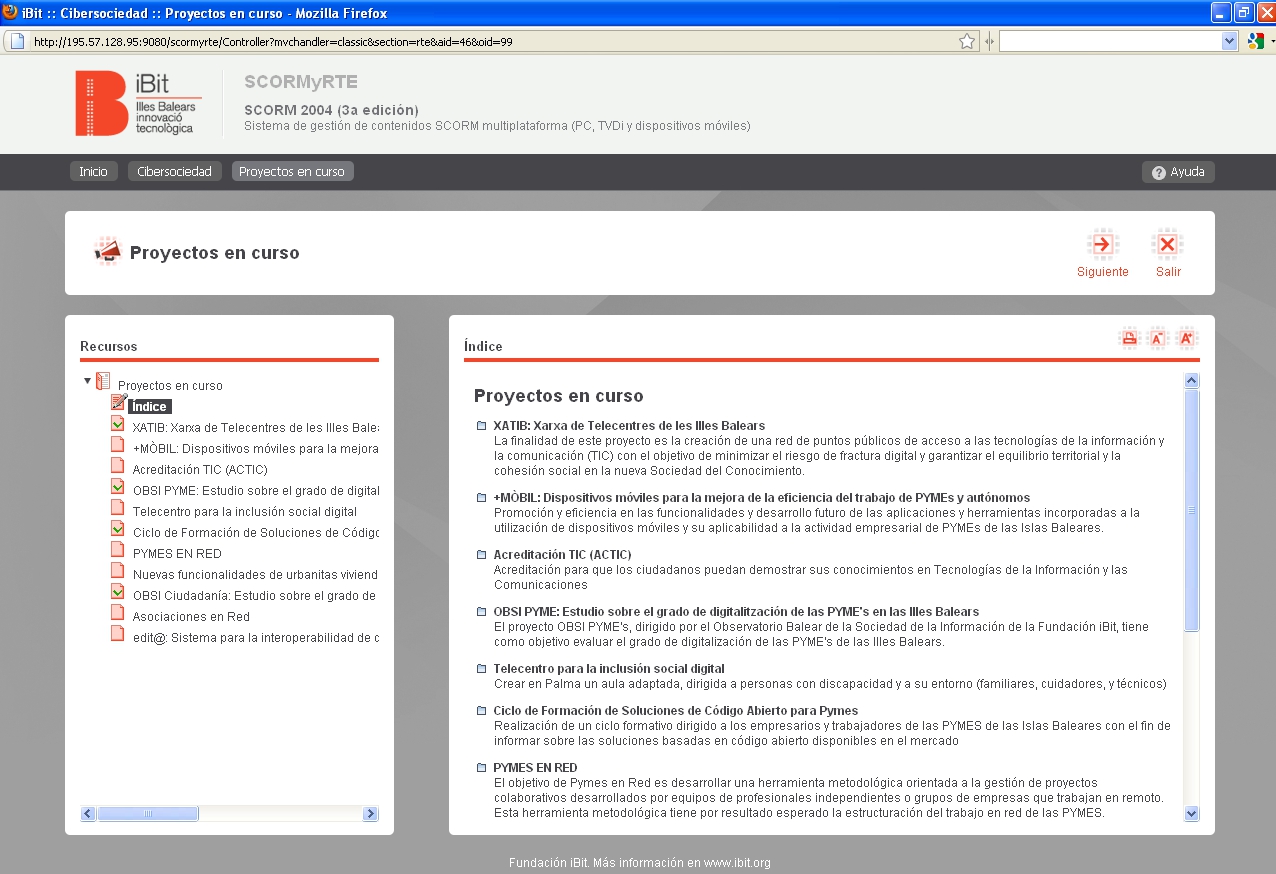Image resolution: width=1276 pixels, height=874 pixels.
Task: Click the checked page icon beside XATIB in Recursos
Action: tap(118, 424)
